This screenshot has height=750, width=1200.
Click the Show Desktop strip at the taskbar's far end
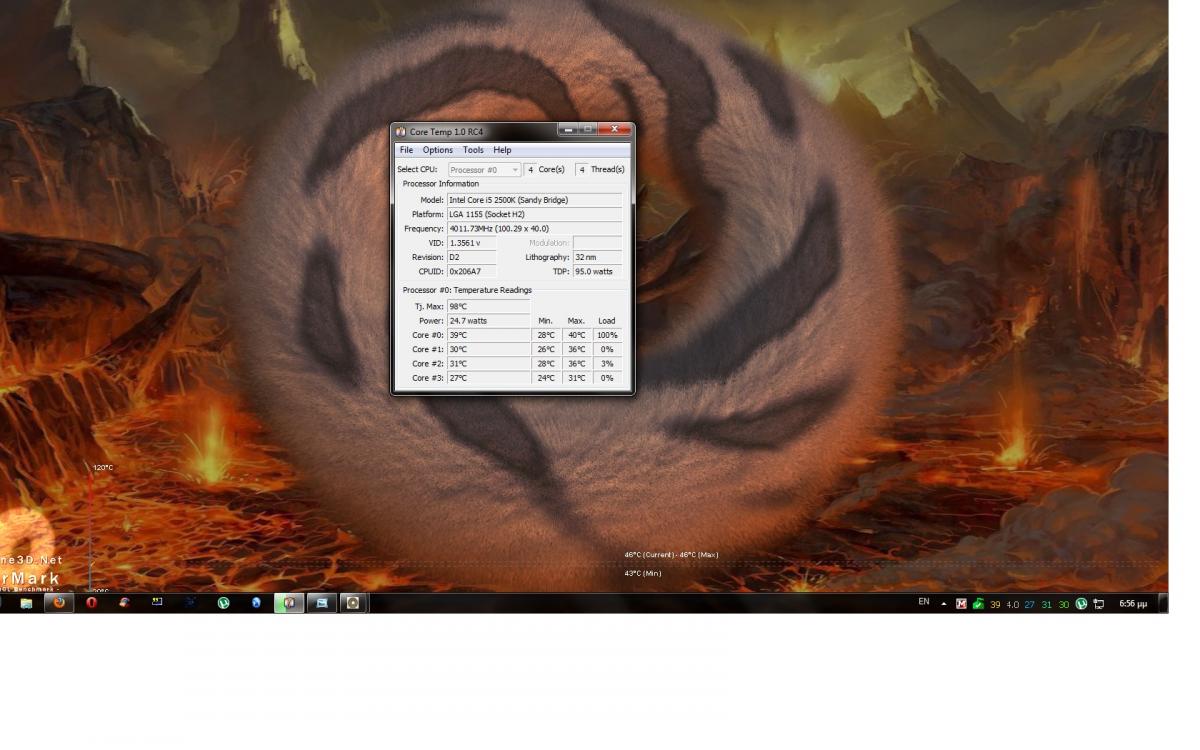[1163, 603]
